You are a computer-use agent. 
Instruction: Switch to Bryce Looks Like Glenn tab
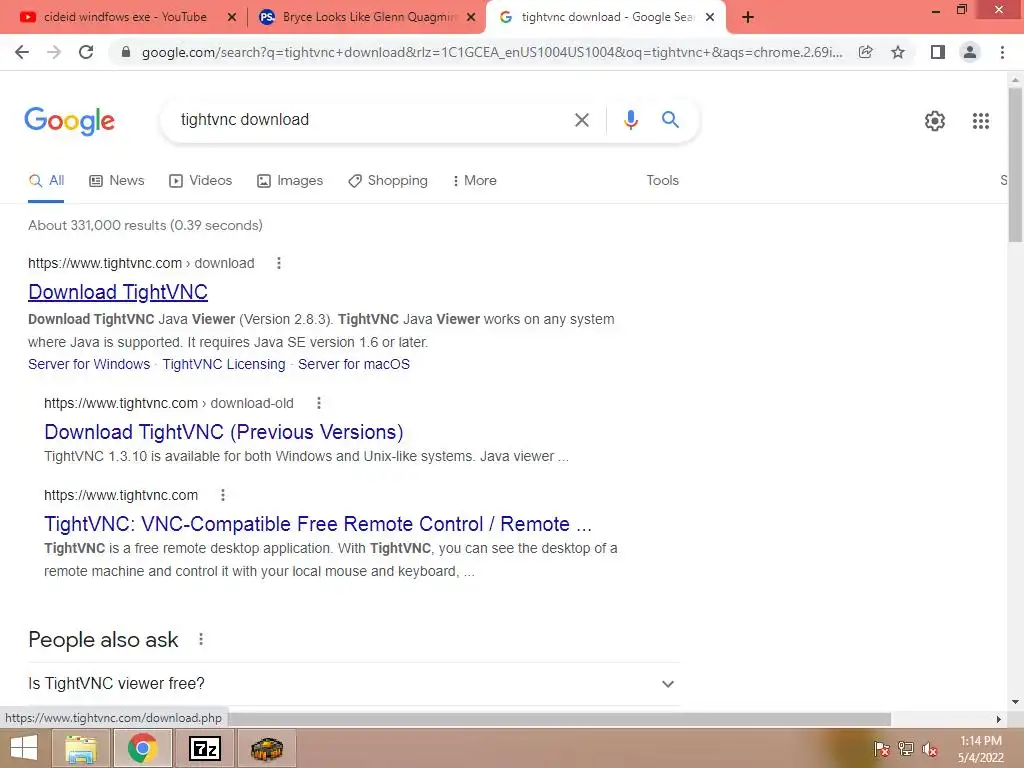click(x=367, y=18)
